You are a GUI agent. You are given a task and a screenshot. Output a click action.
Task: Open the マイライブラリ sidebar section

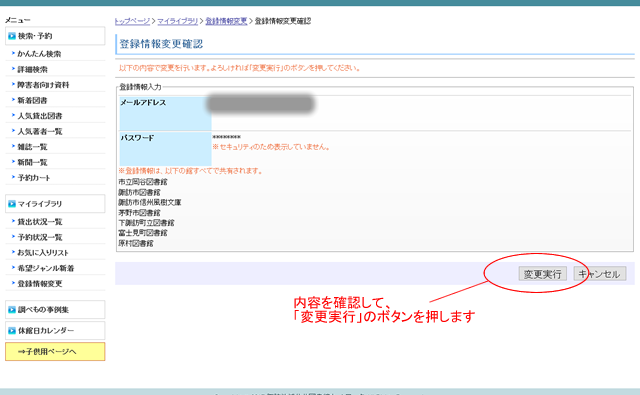[55, 204]
